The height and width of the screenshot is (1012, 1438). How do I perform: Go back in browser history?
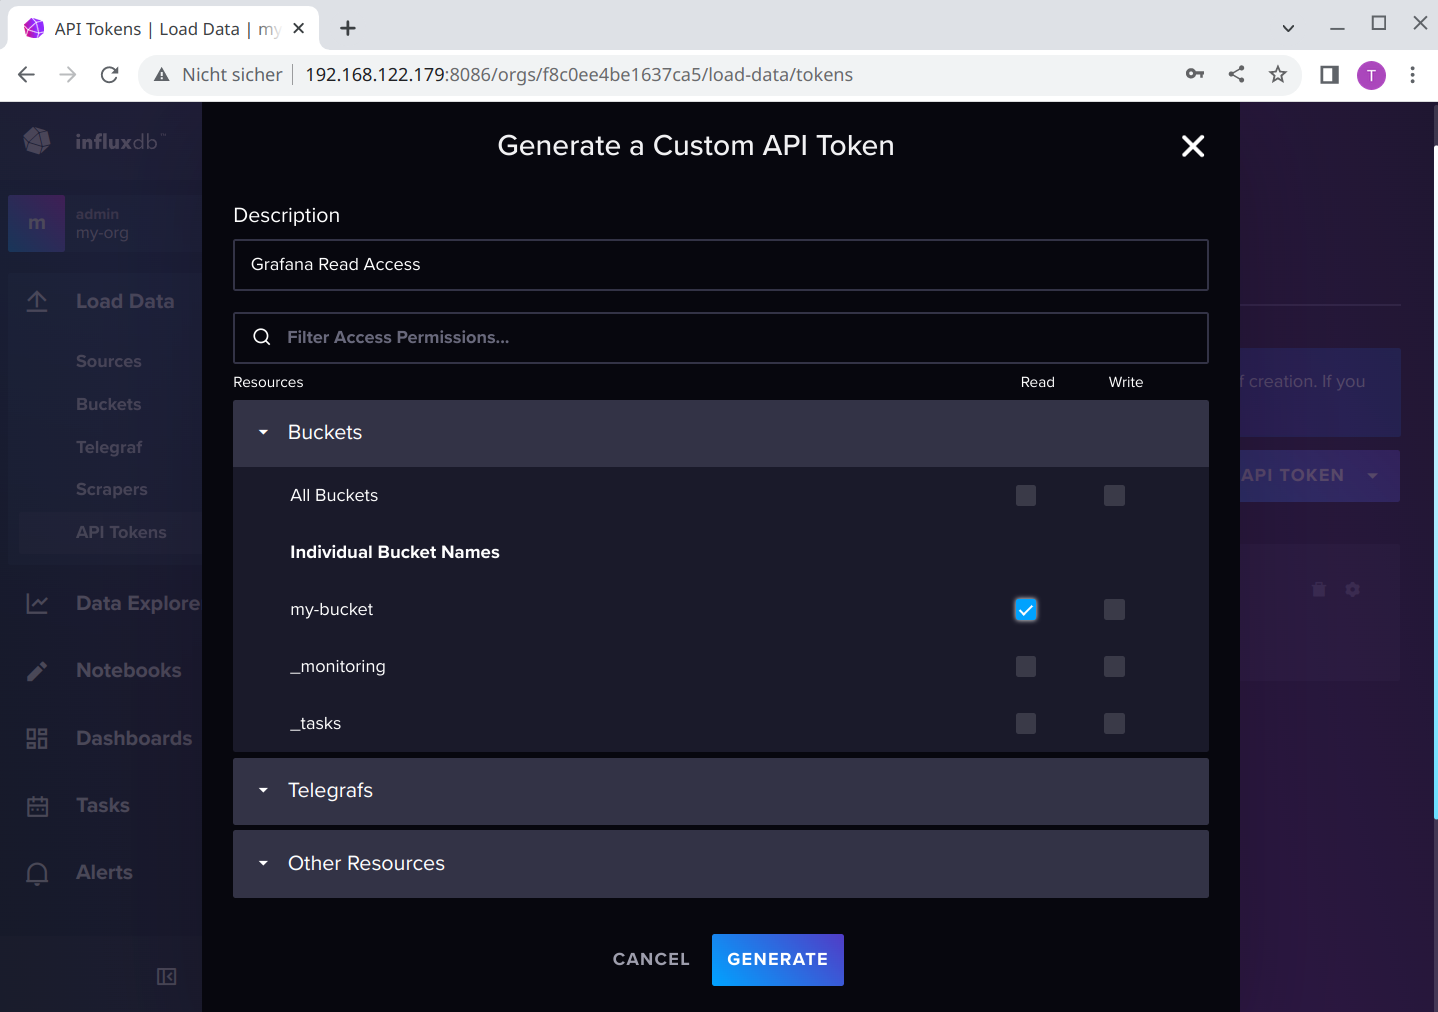[x=27, y=75]
